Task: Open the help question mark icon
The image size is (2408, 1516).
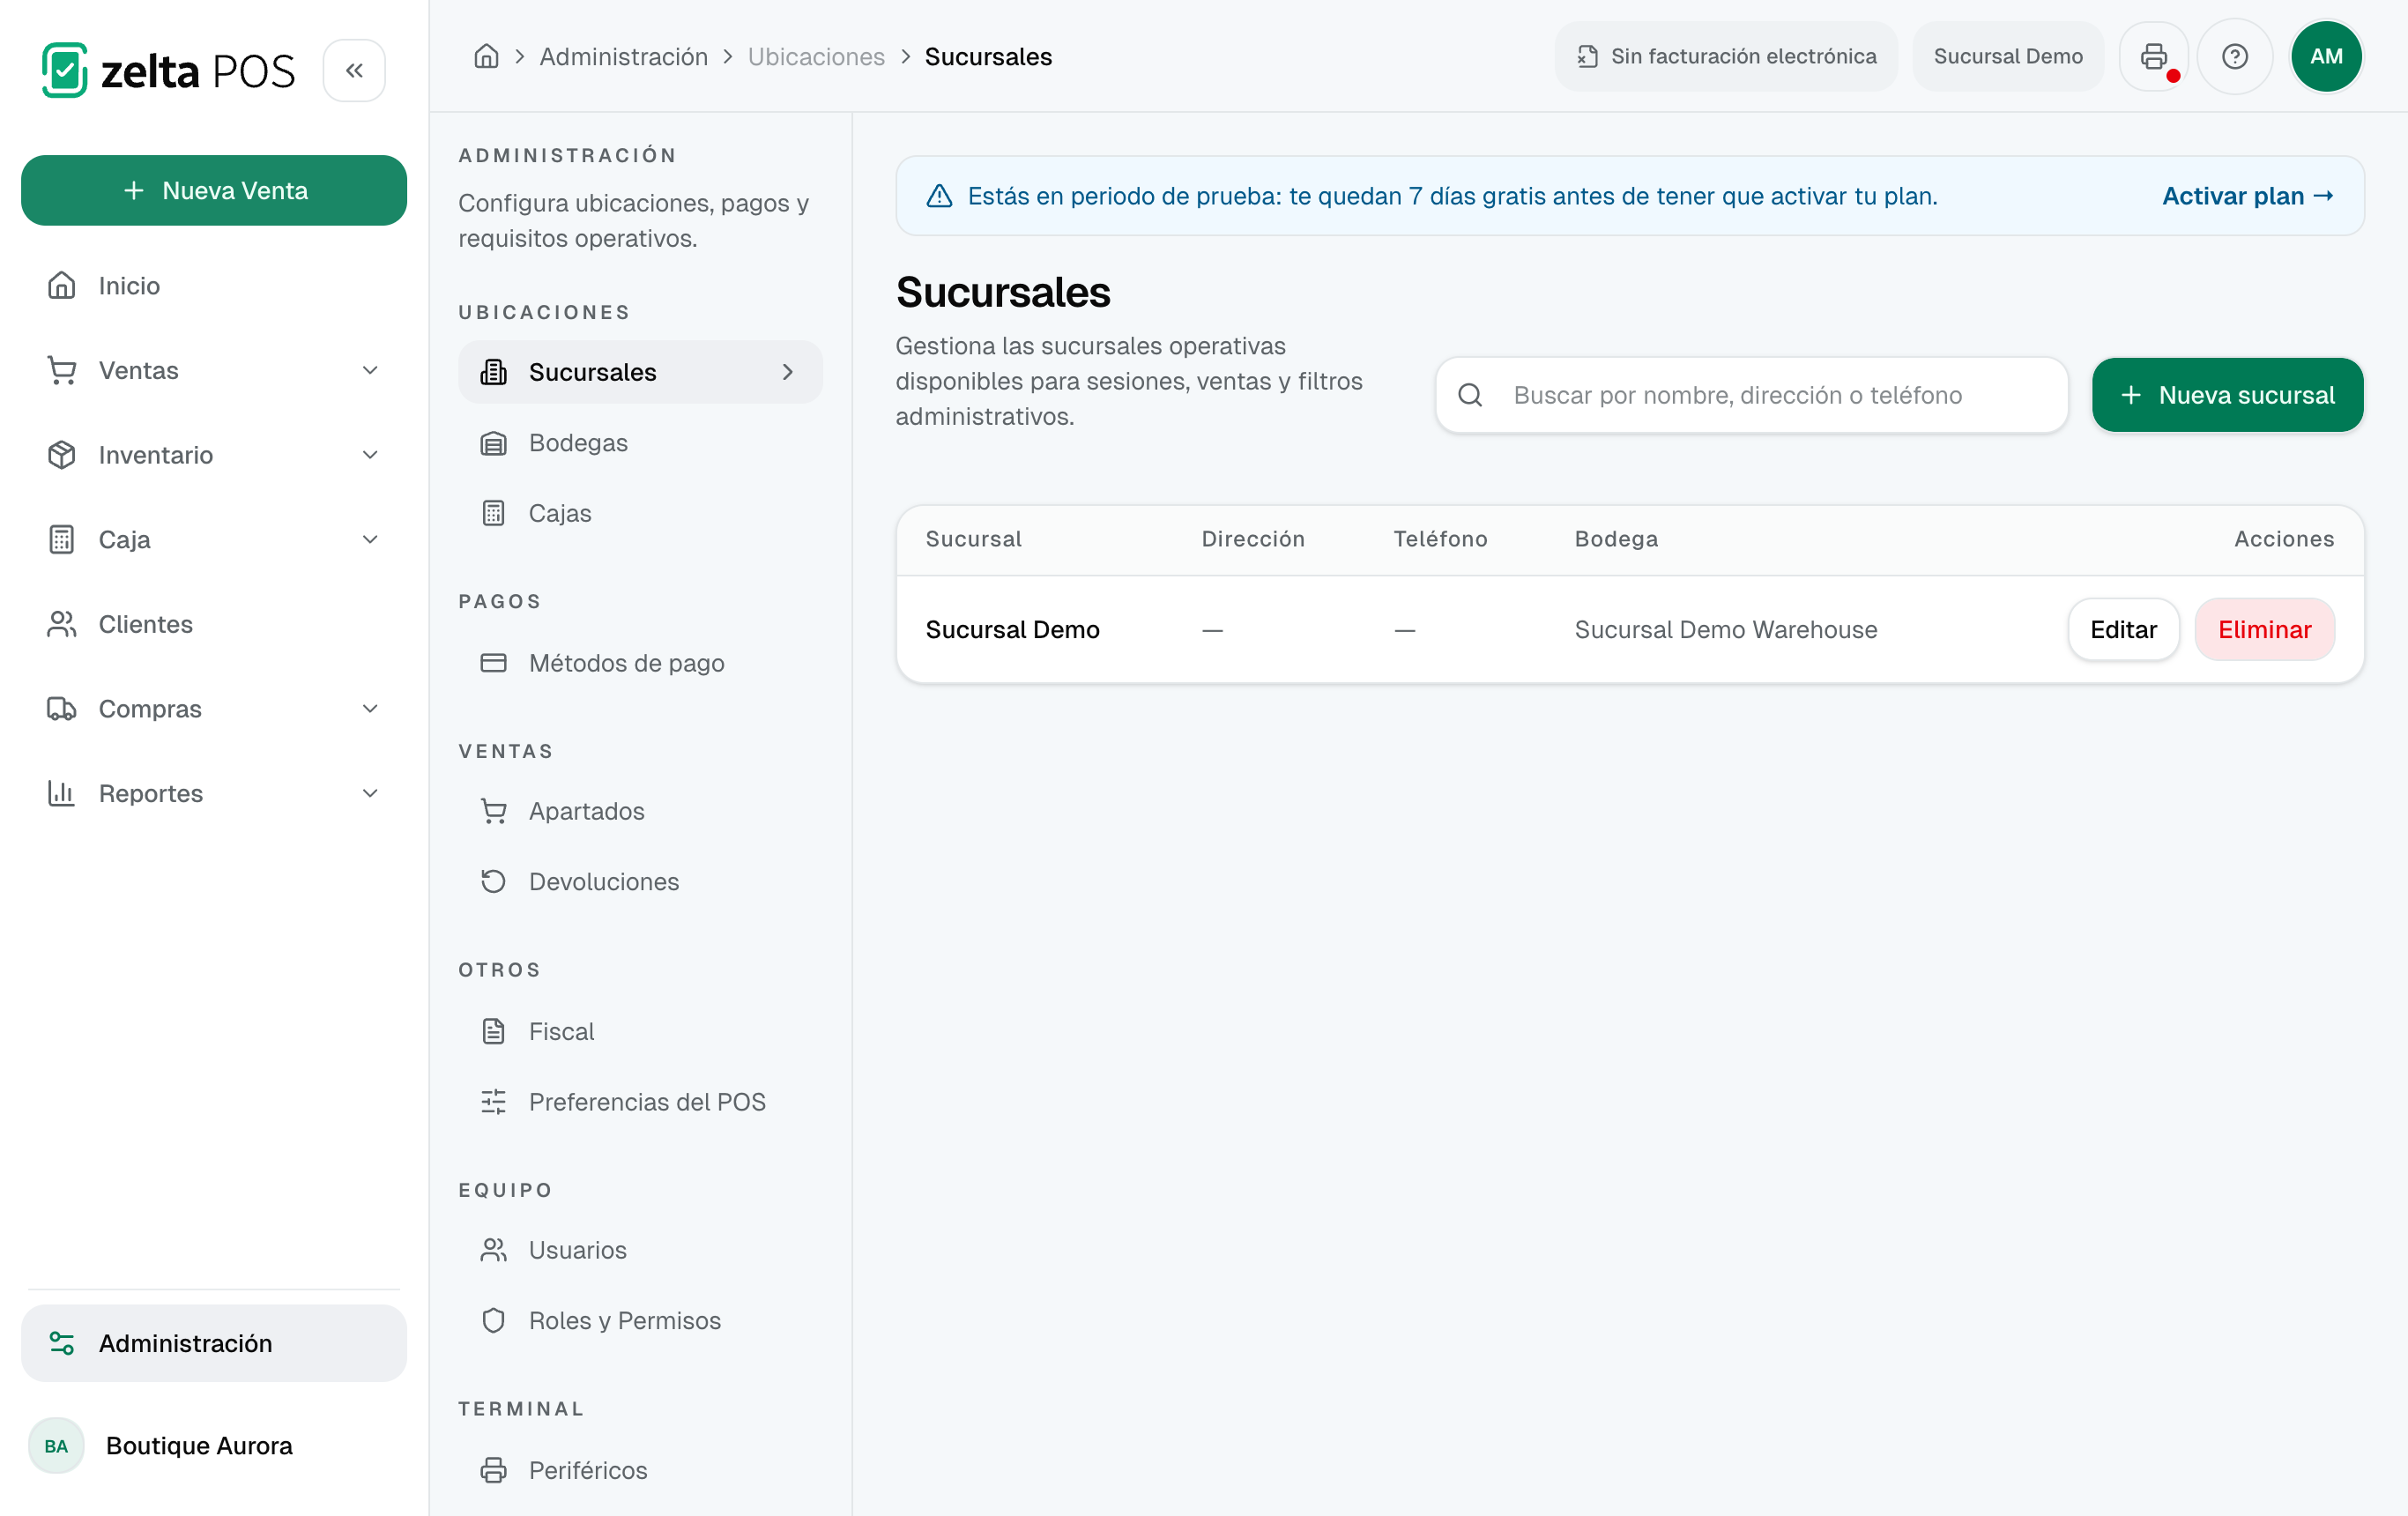Action: pos(2235,56)
